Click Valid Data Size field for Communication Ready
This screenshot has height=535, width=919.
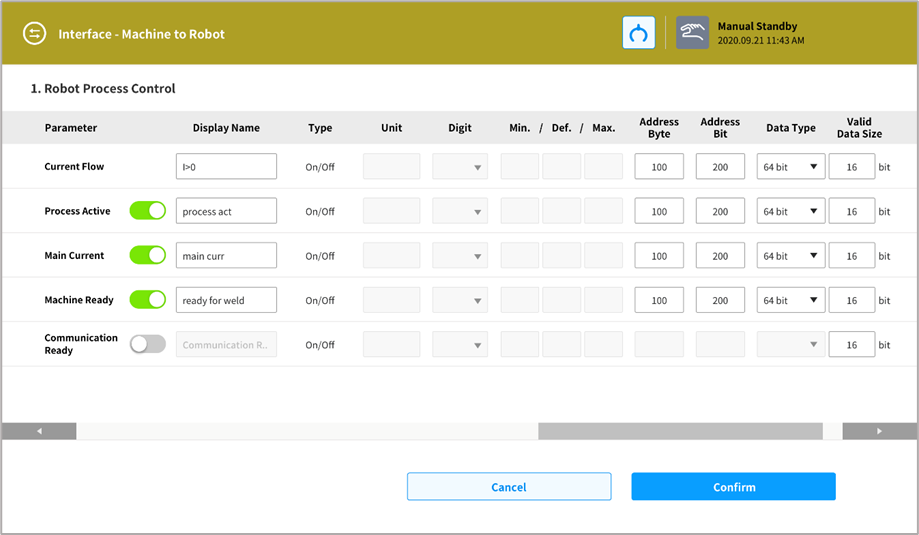click(x=851, y=345)
